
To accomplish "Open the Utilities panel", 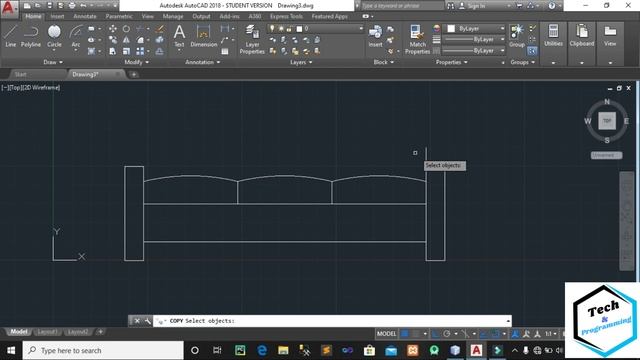I will [553, 44].
